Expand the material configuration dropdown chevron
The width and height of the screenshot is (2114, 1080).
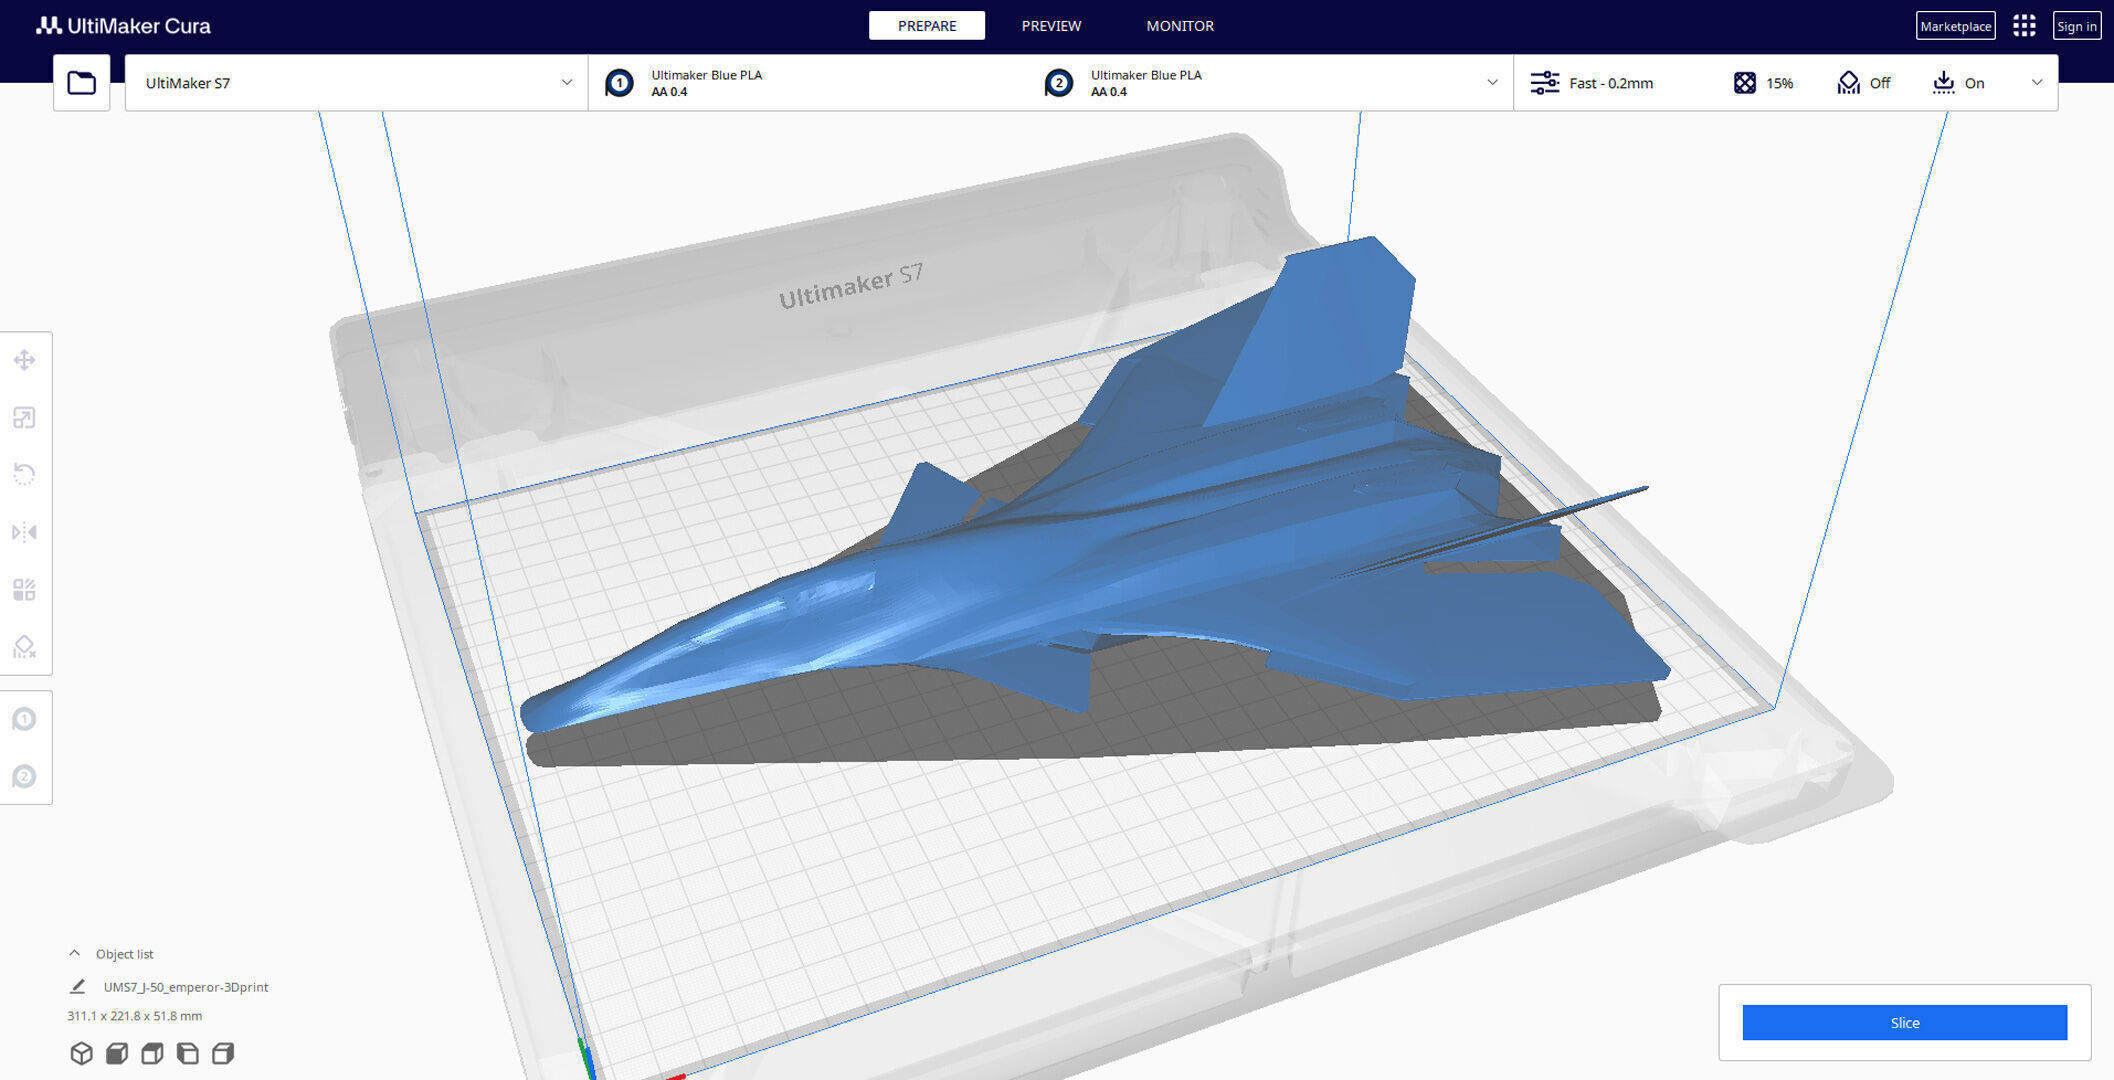(x=1492, y=83)
